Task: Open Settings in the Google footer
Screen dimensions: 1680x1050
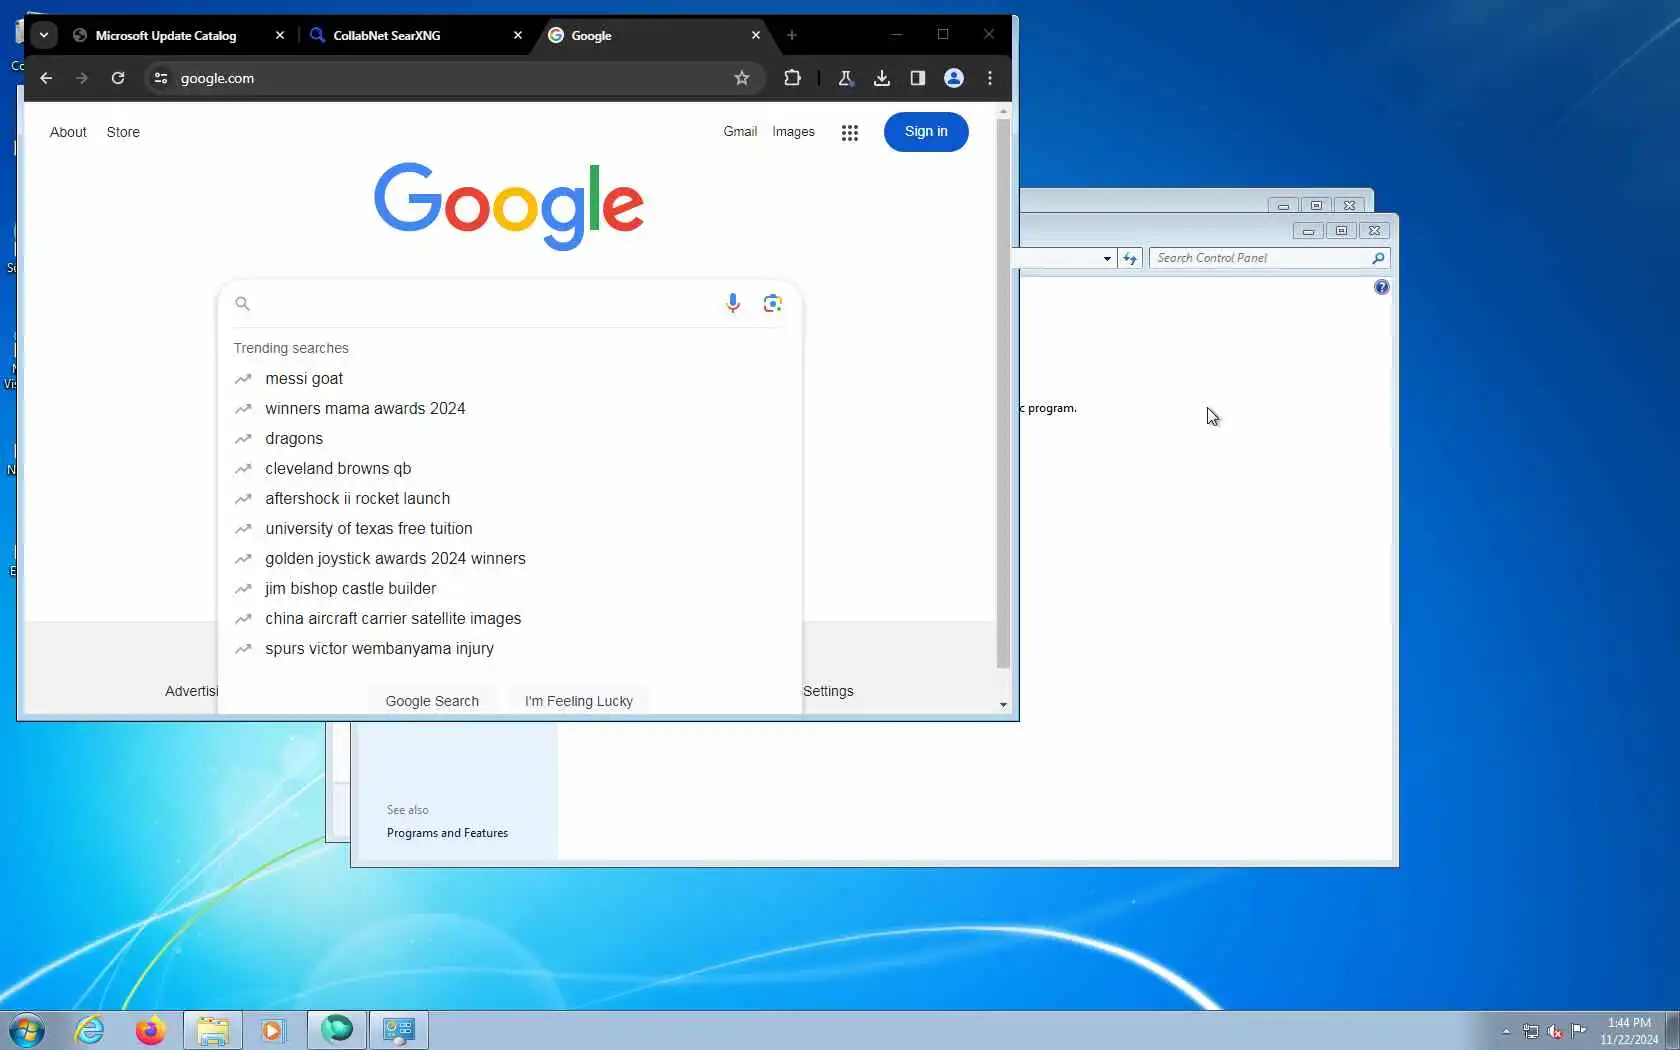Action: click(x=828, y=691)
